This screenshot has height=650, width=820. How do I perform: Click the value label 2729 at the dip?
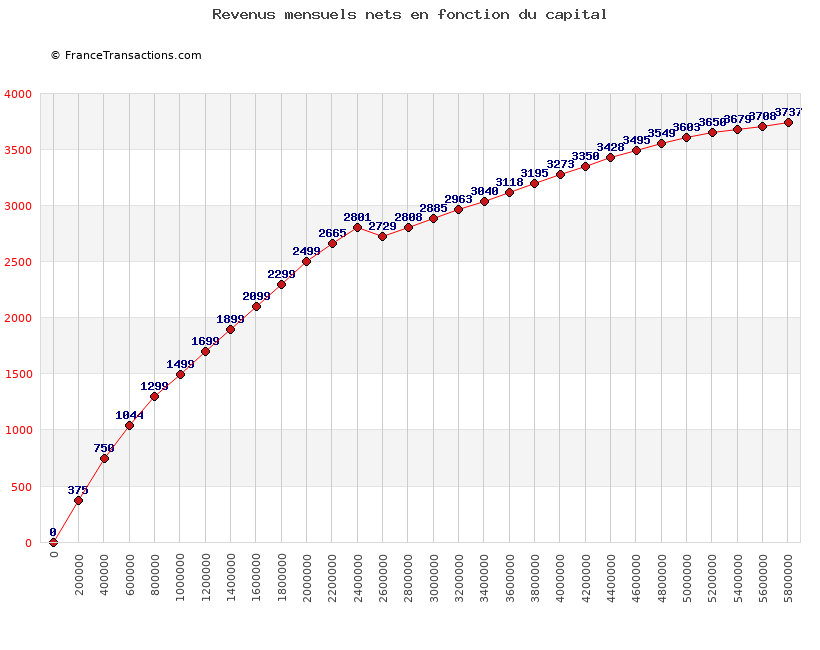[382, 226]
